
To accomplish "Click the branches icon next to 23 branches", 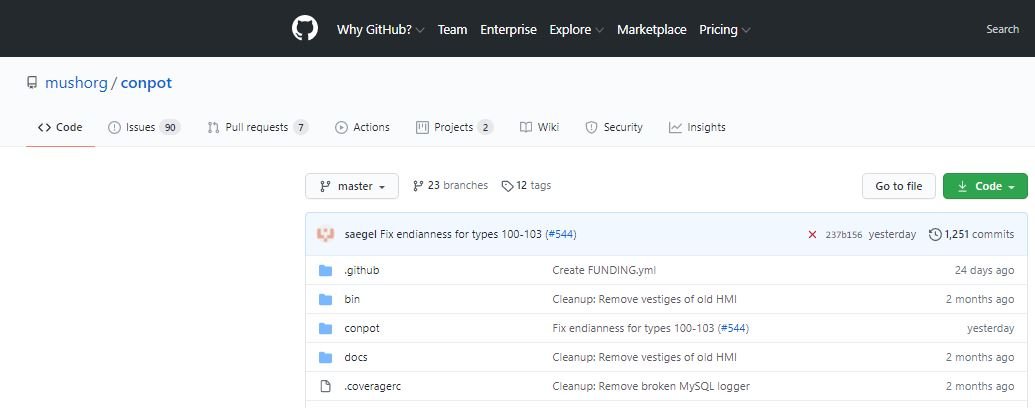I will point(418,186).
